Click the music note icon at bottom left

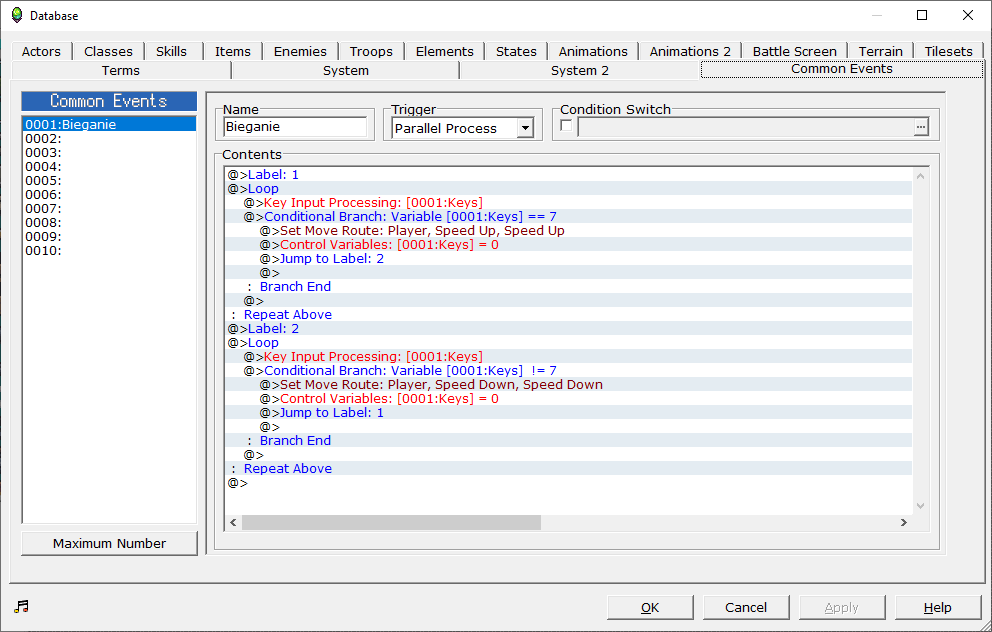[22, 607]
